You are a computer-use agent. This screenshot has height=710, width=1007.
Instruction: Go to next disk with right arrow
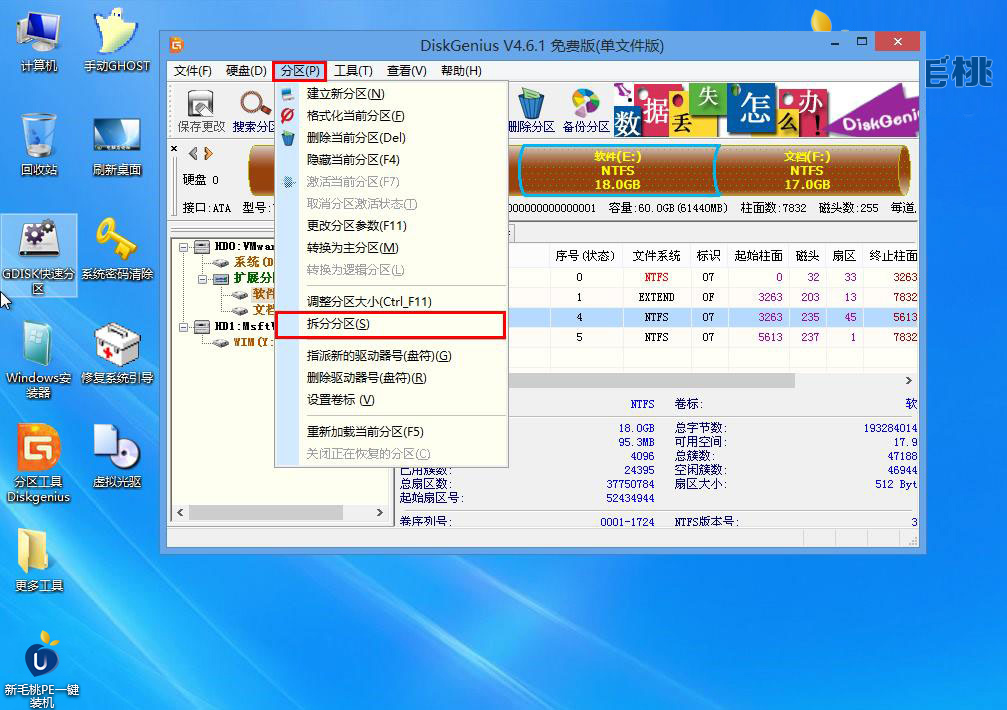(208, 153)
